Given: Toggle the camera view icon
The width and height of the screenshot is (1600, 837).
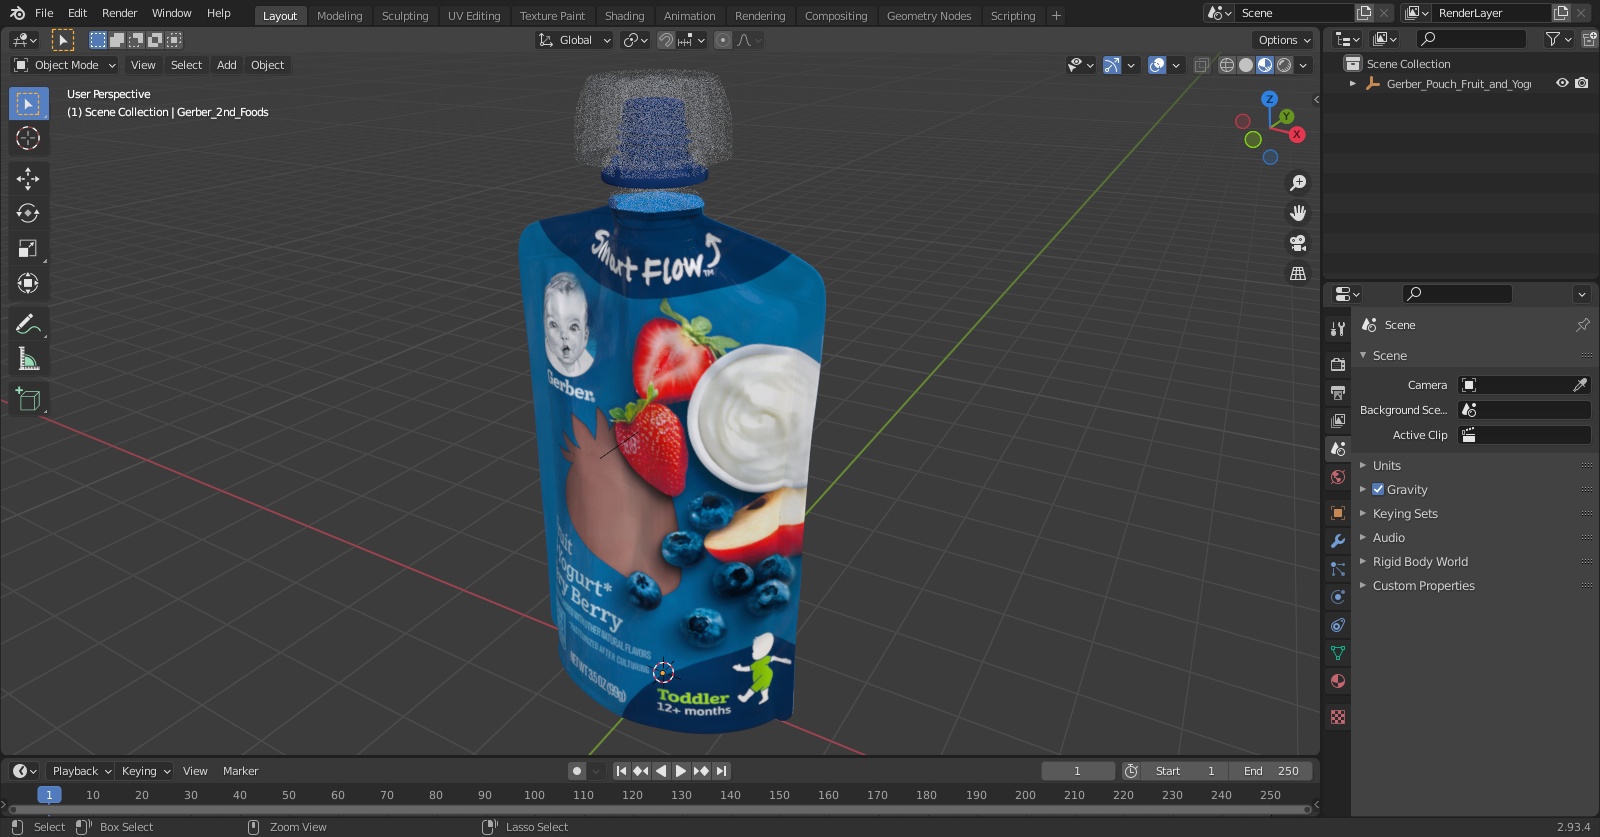Looking at the screenshot, I should click(1298, 243).
